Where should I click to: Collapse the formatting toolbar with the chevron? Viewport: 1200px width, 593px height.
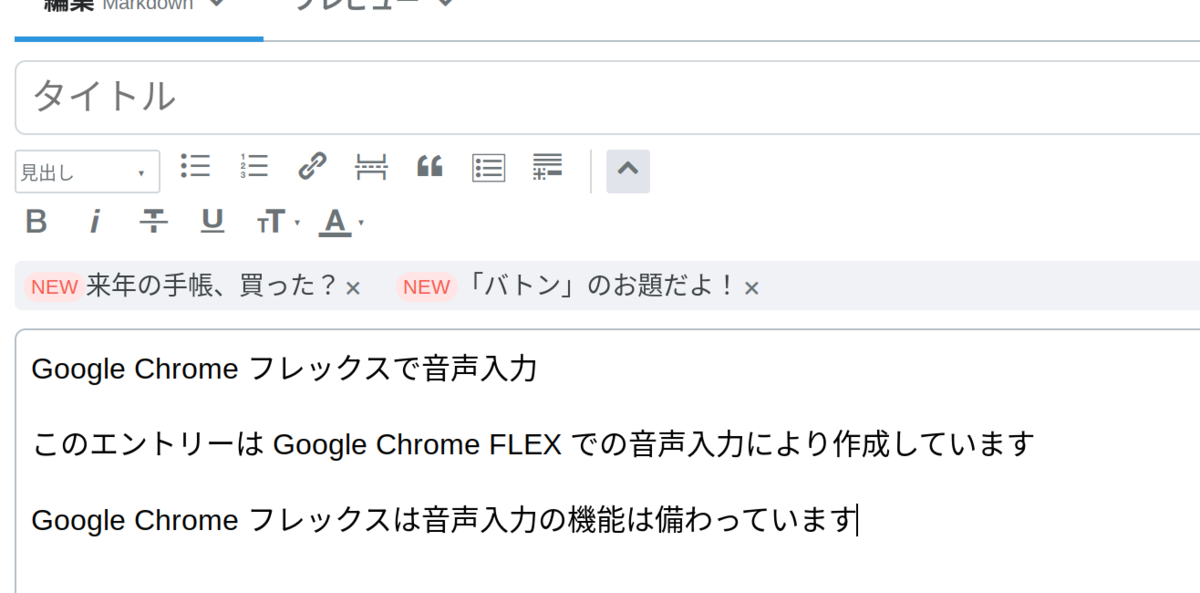[628, 171]
